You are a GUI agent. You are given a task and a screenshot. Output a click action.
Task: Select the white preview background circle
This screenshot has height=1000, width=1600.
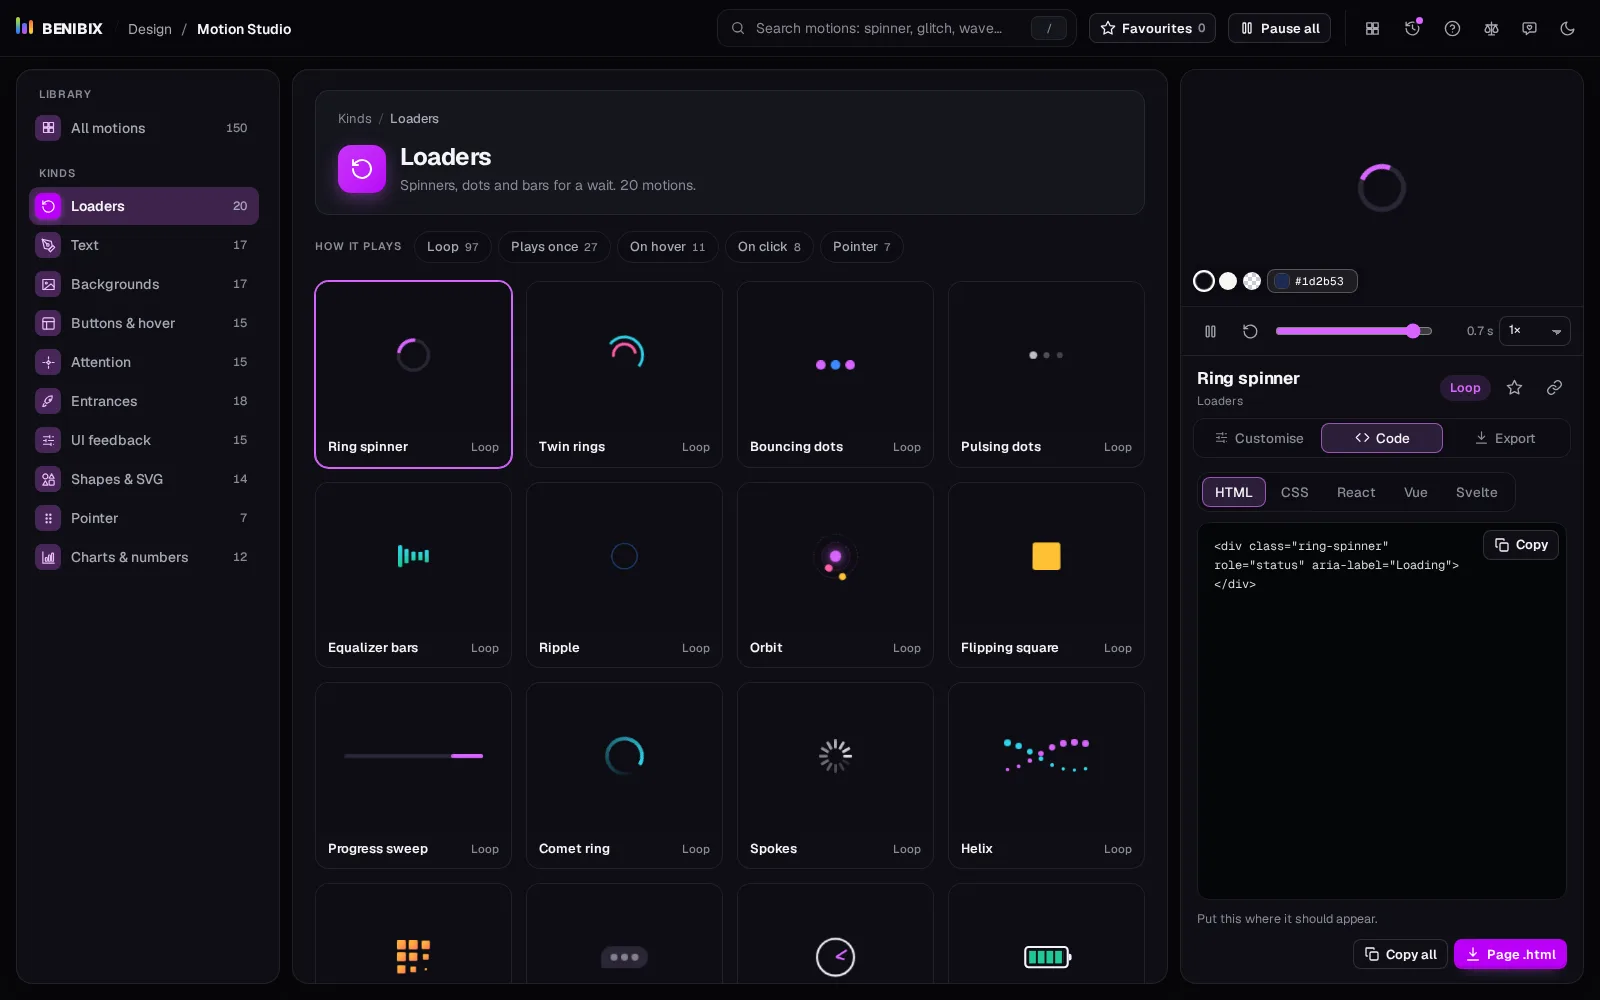[x=1228, y=281]
